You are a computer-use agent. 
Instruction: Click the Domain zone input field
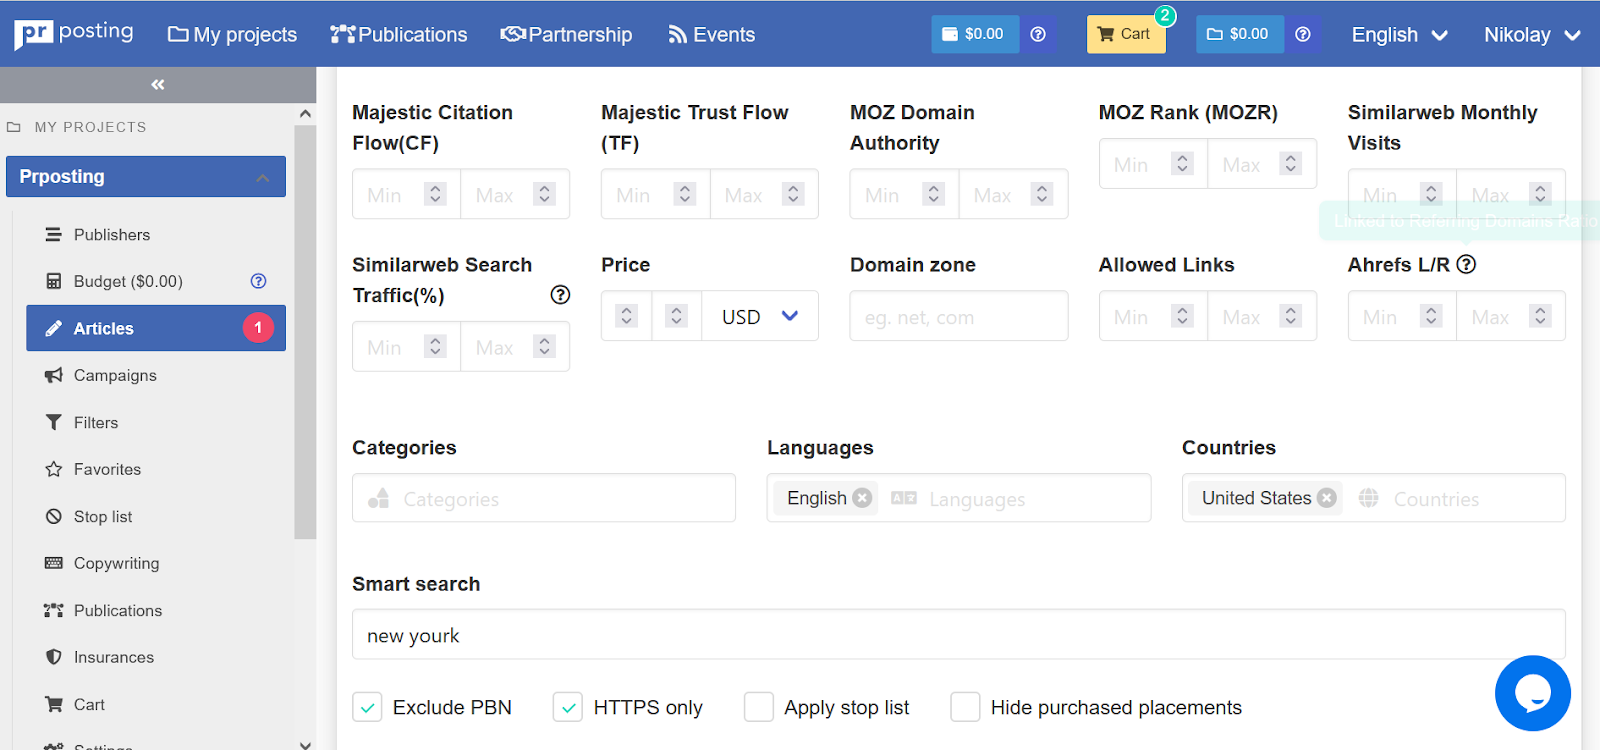(x=959, y=316)
